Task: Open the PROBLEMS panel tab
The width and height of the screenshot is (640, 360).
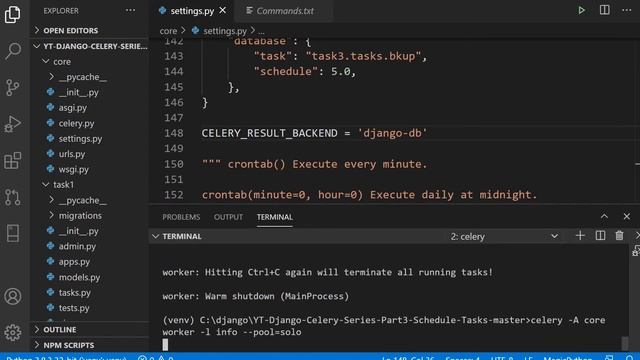Action: [181, 217]
